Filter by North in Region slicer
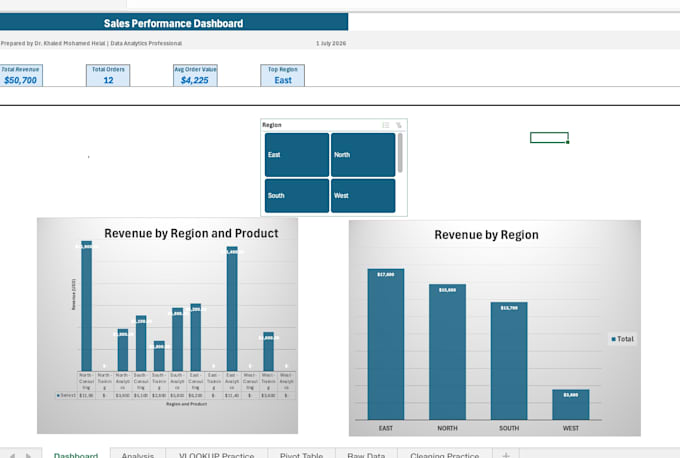Screen dimensions: 680x458 point(363,155)
